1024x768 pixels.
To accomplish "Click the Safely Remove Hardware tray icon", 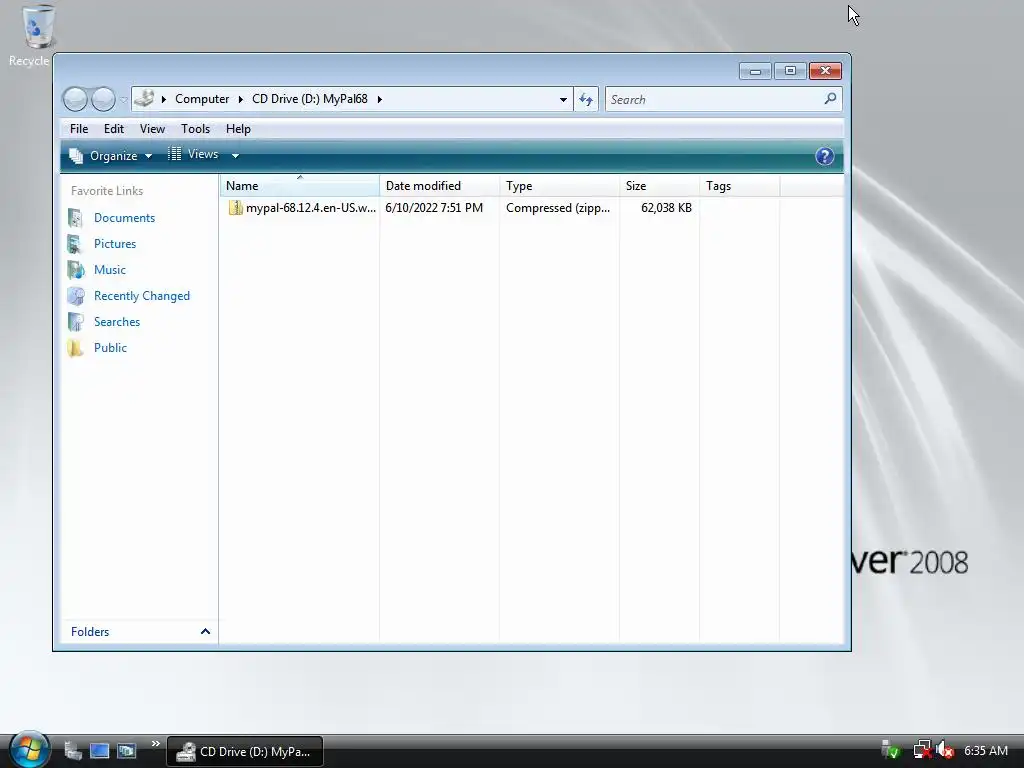I will click(890, 750).
